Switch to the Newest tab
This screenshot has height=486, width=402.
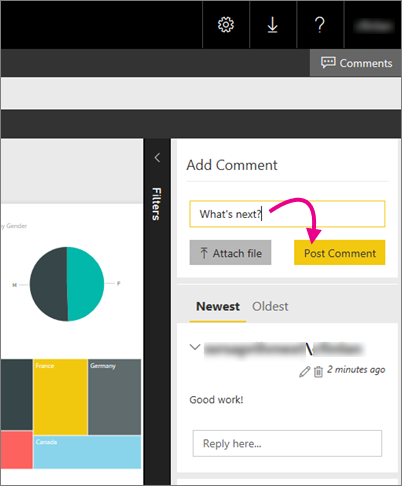(x=218, y=307)
